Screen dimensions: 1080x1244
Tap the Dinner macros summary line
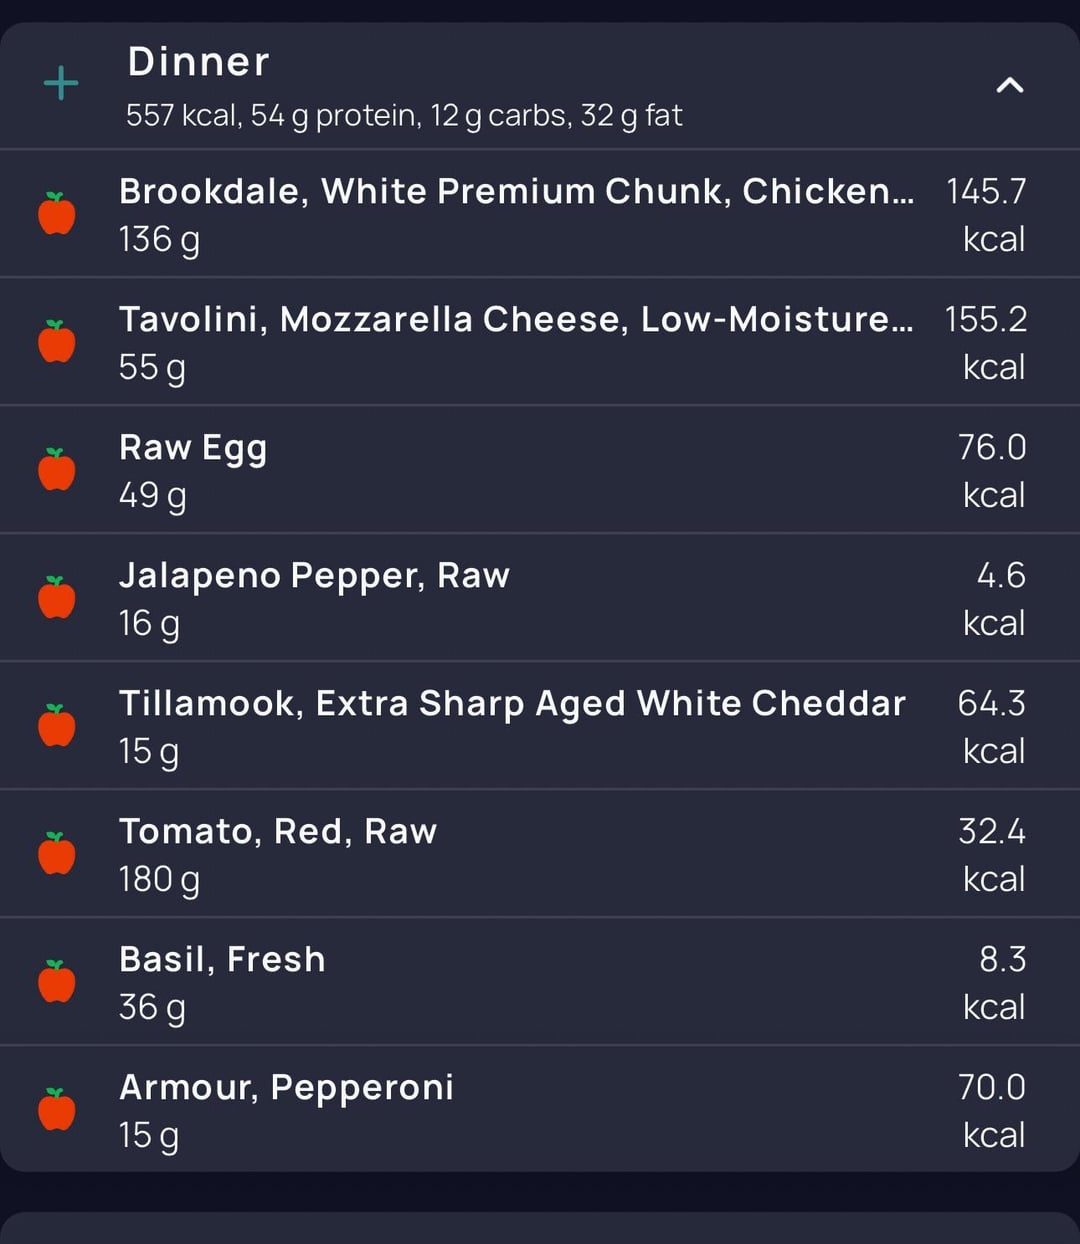coord(404,116)
